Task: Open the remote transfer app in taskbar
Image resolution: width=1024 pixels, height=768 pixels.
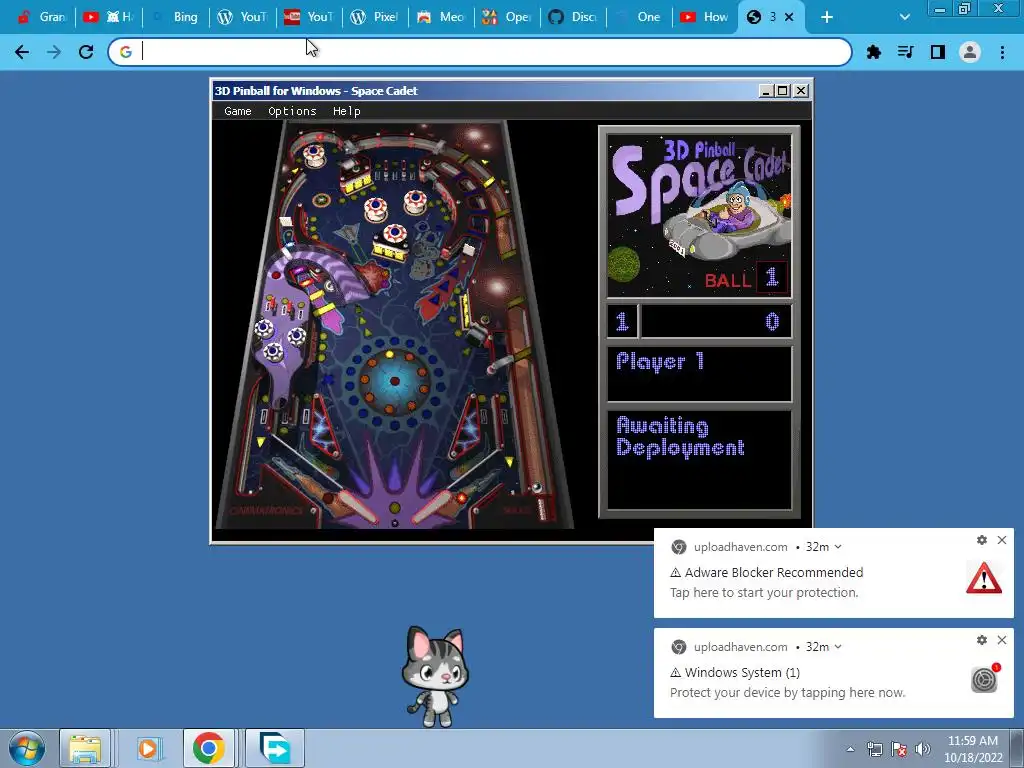Action: pos(274,748)
